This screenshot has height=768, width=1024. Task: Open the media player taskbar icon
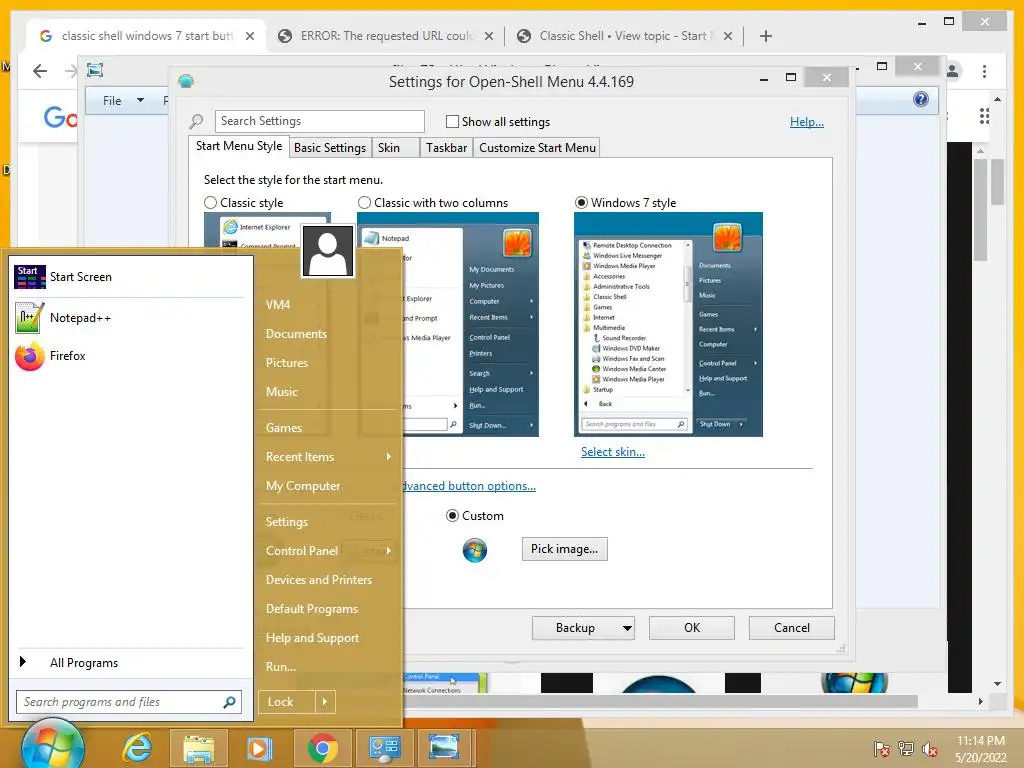click(x=259, y=748)
